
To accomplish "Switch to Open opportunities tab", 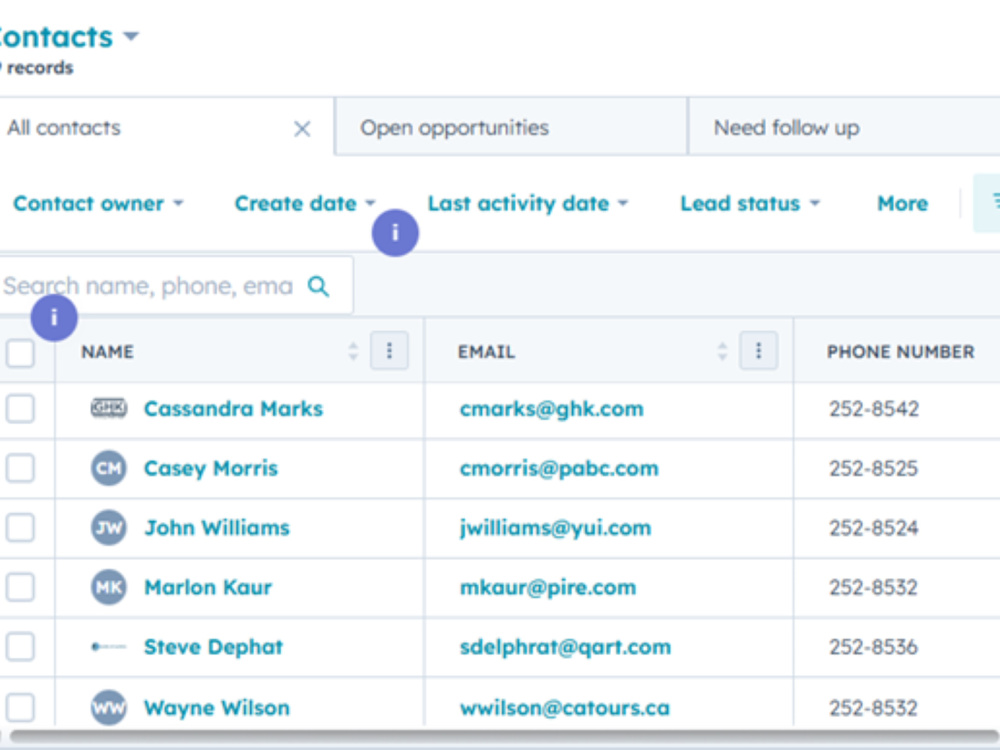I will (x=511, y=128).
